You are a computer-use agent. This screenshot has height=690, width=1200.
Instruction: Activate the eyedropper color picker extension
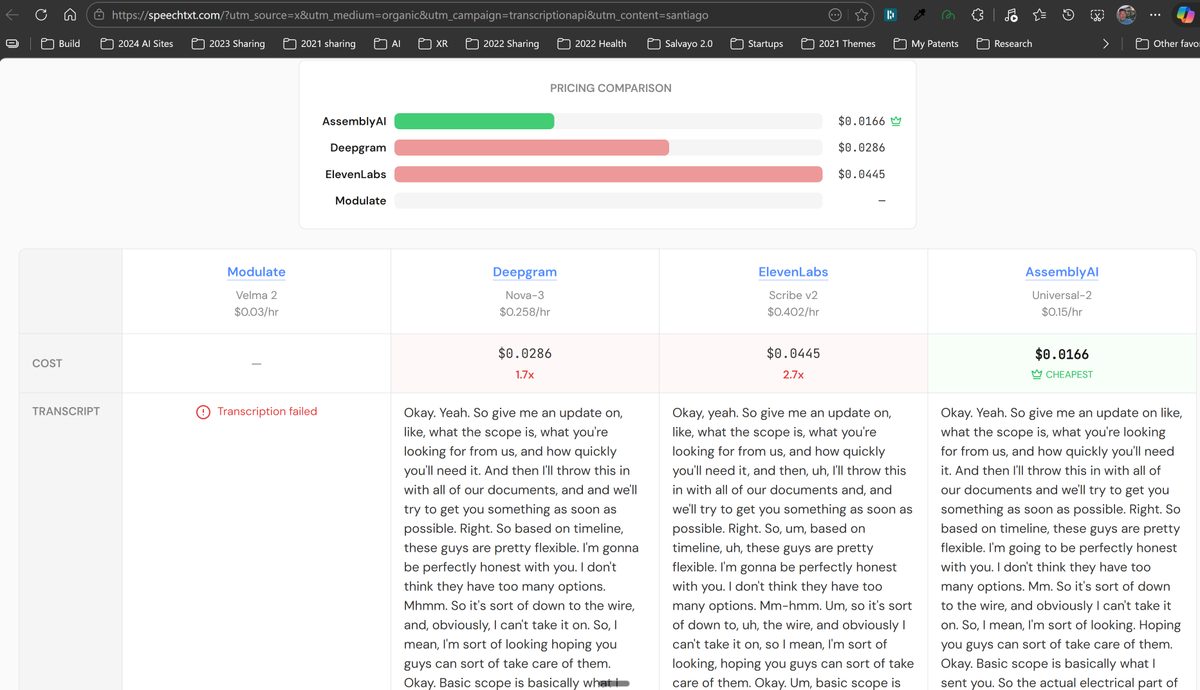(919, 15)
